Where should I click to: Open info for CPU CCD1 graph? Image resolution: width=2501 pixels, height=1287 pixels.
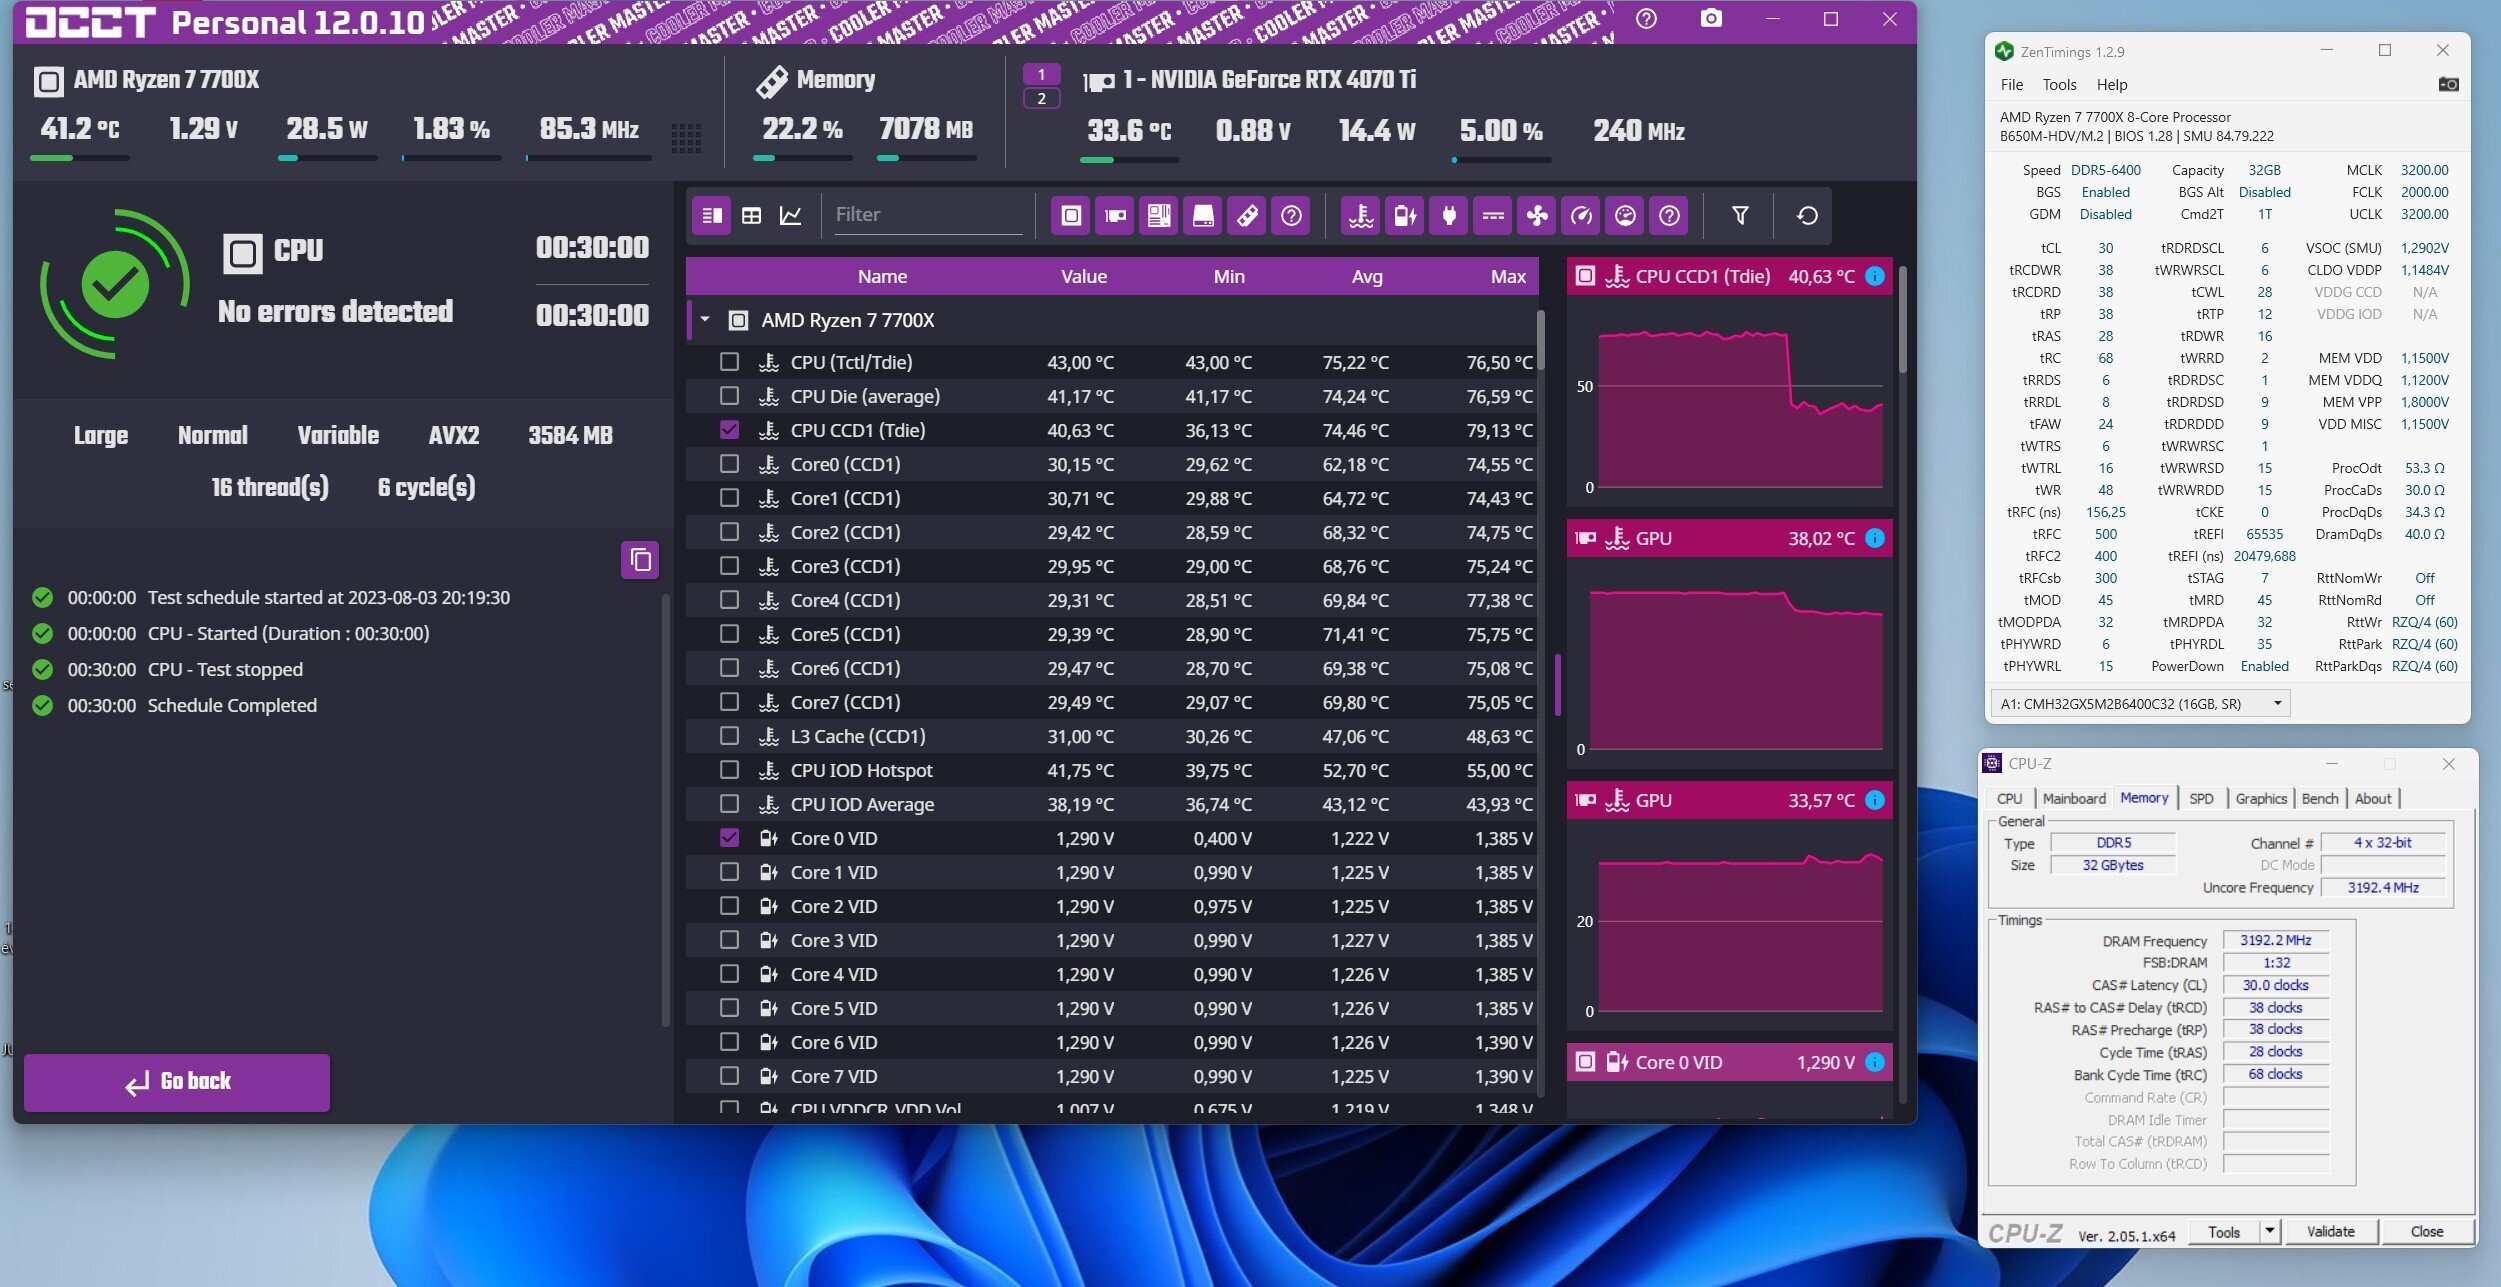[1875, 276]
